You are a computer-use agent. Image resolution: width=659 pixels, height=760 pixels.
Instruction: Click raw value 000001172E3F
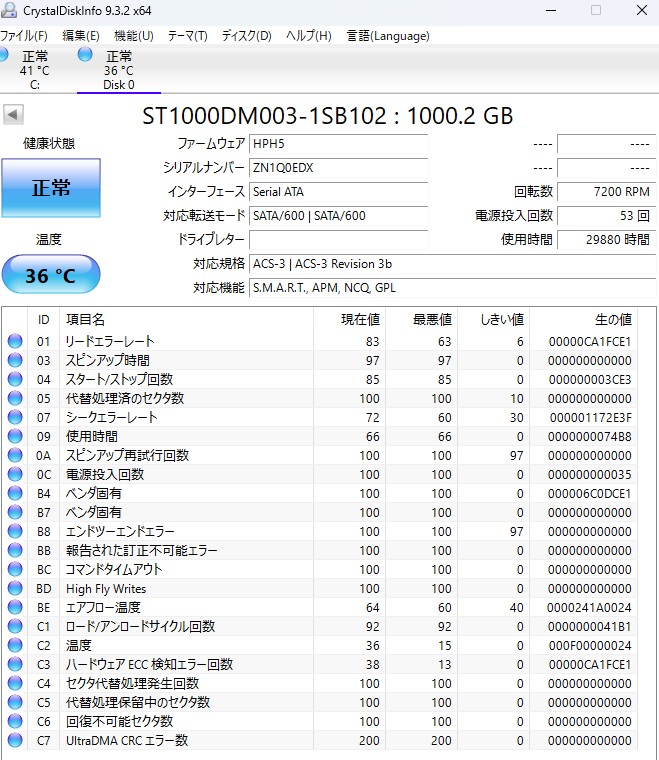click(590, 417)
